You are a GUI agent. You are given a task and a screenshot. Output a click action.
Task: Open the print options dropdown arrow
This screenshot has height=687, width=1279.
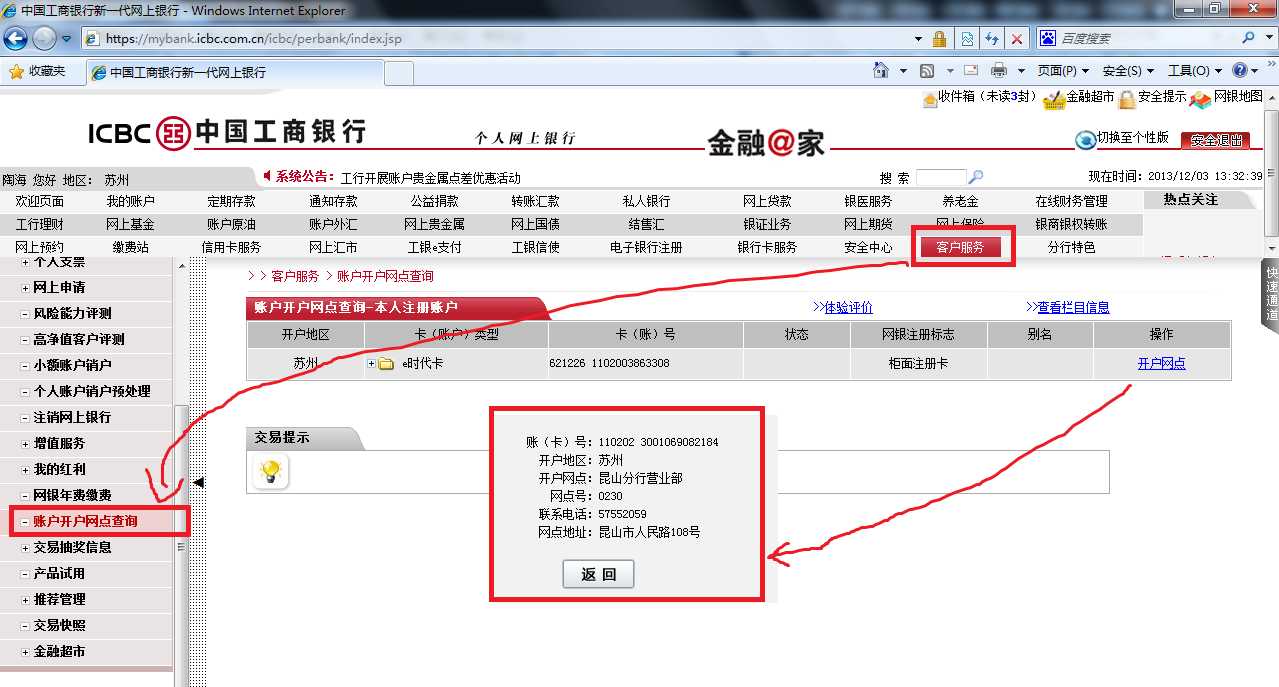tap(1021, 72)
